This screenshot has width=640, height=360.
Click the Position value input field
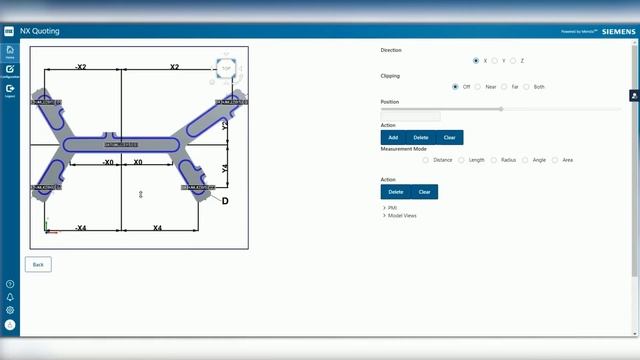tap(411, 117)
